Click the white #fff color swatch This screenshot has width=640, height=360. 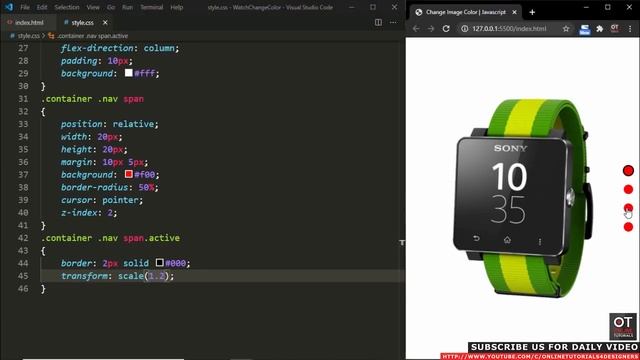(x=129, y=73)
